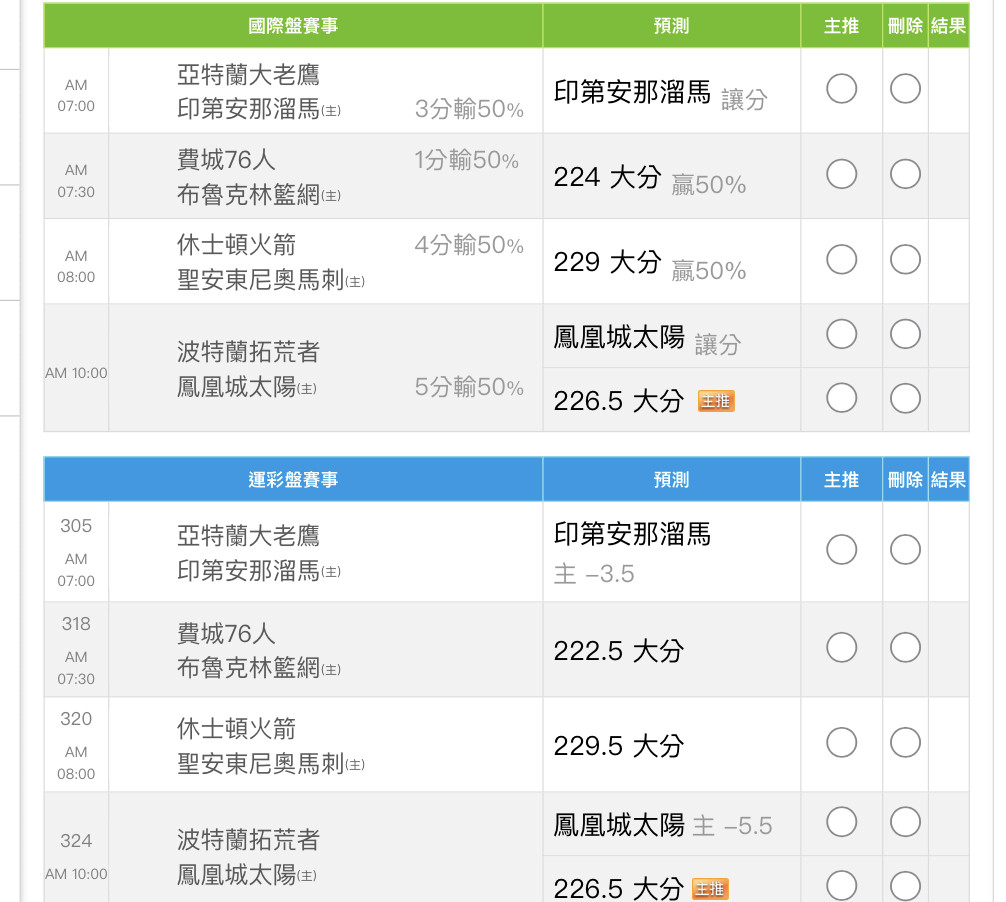
Task: Click the 4分輸50% odds text
Action: [469, 245]
